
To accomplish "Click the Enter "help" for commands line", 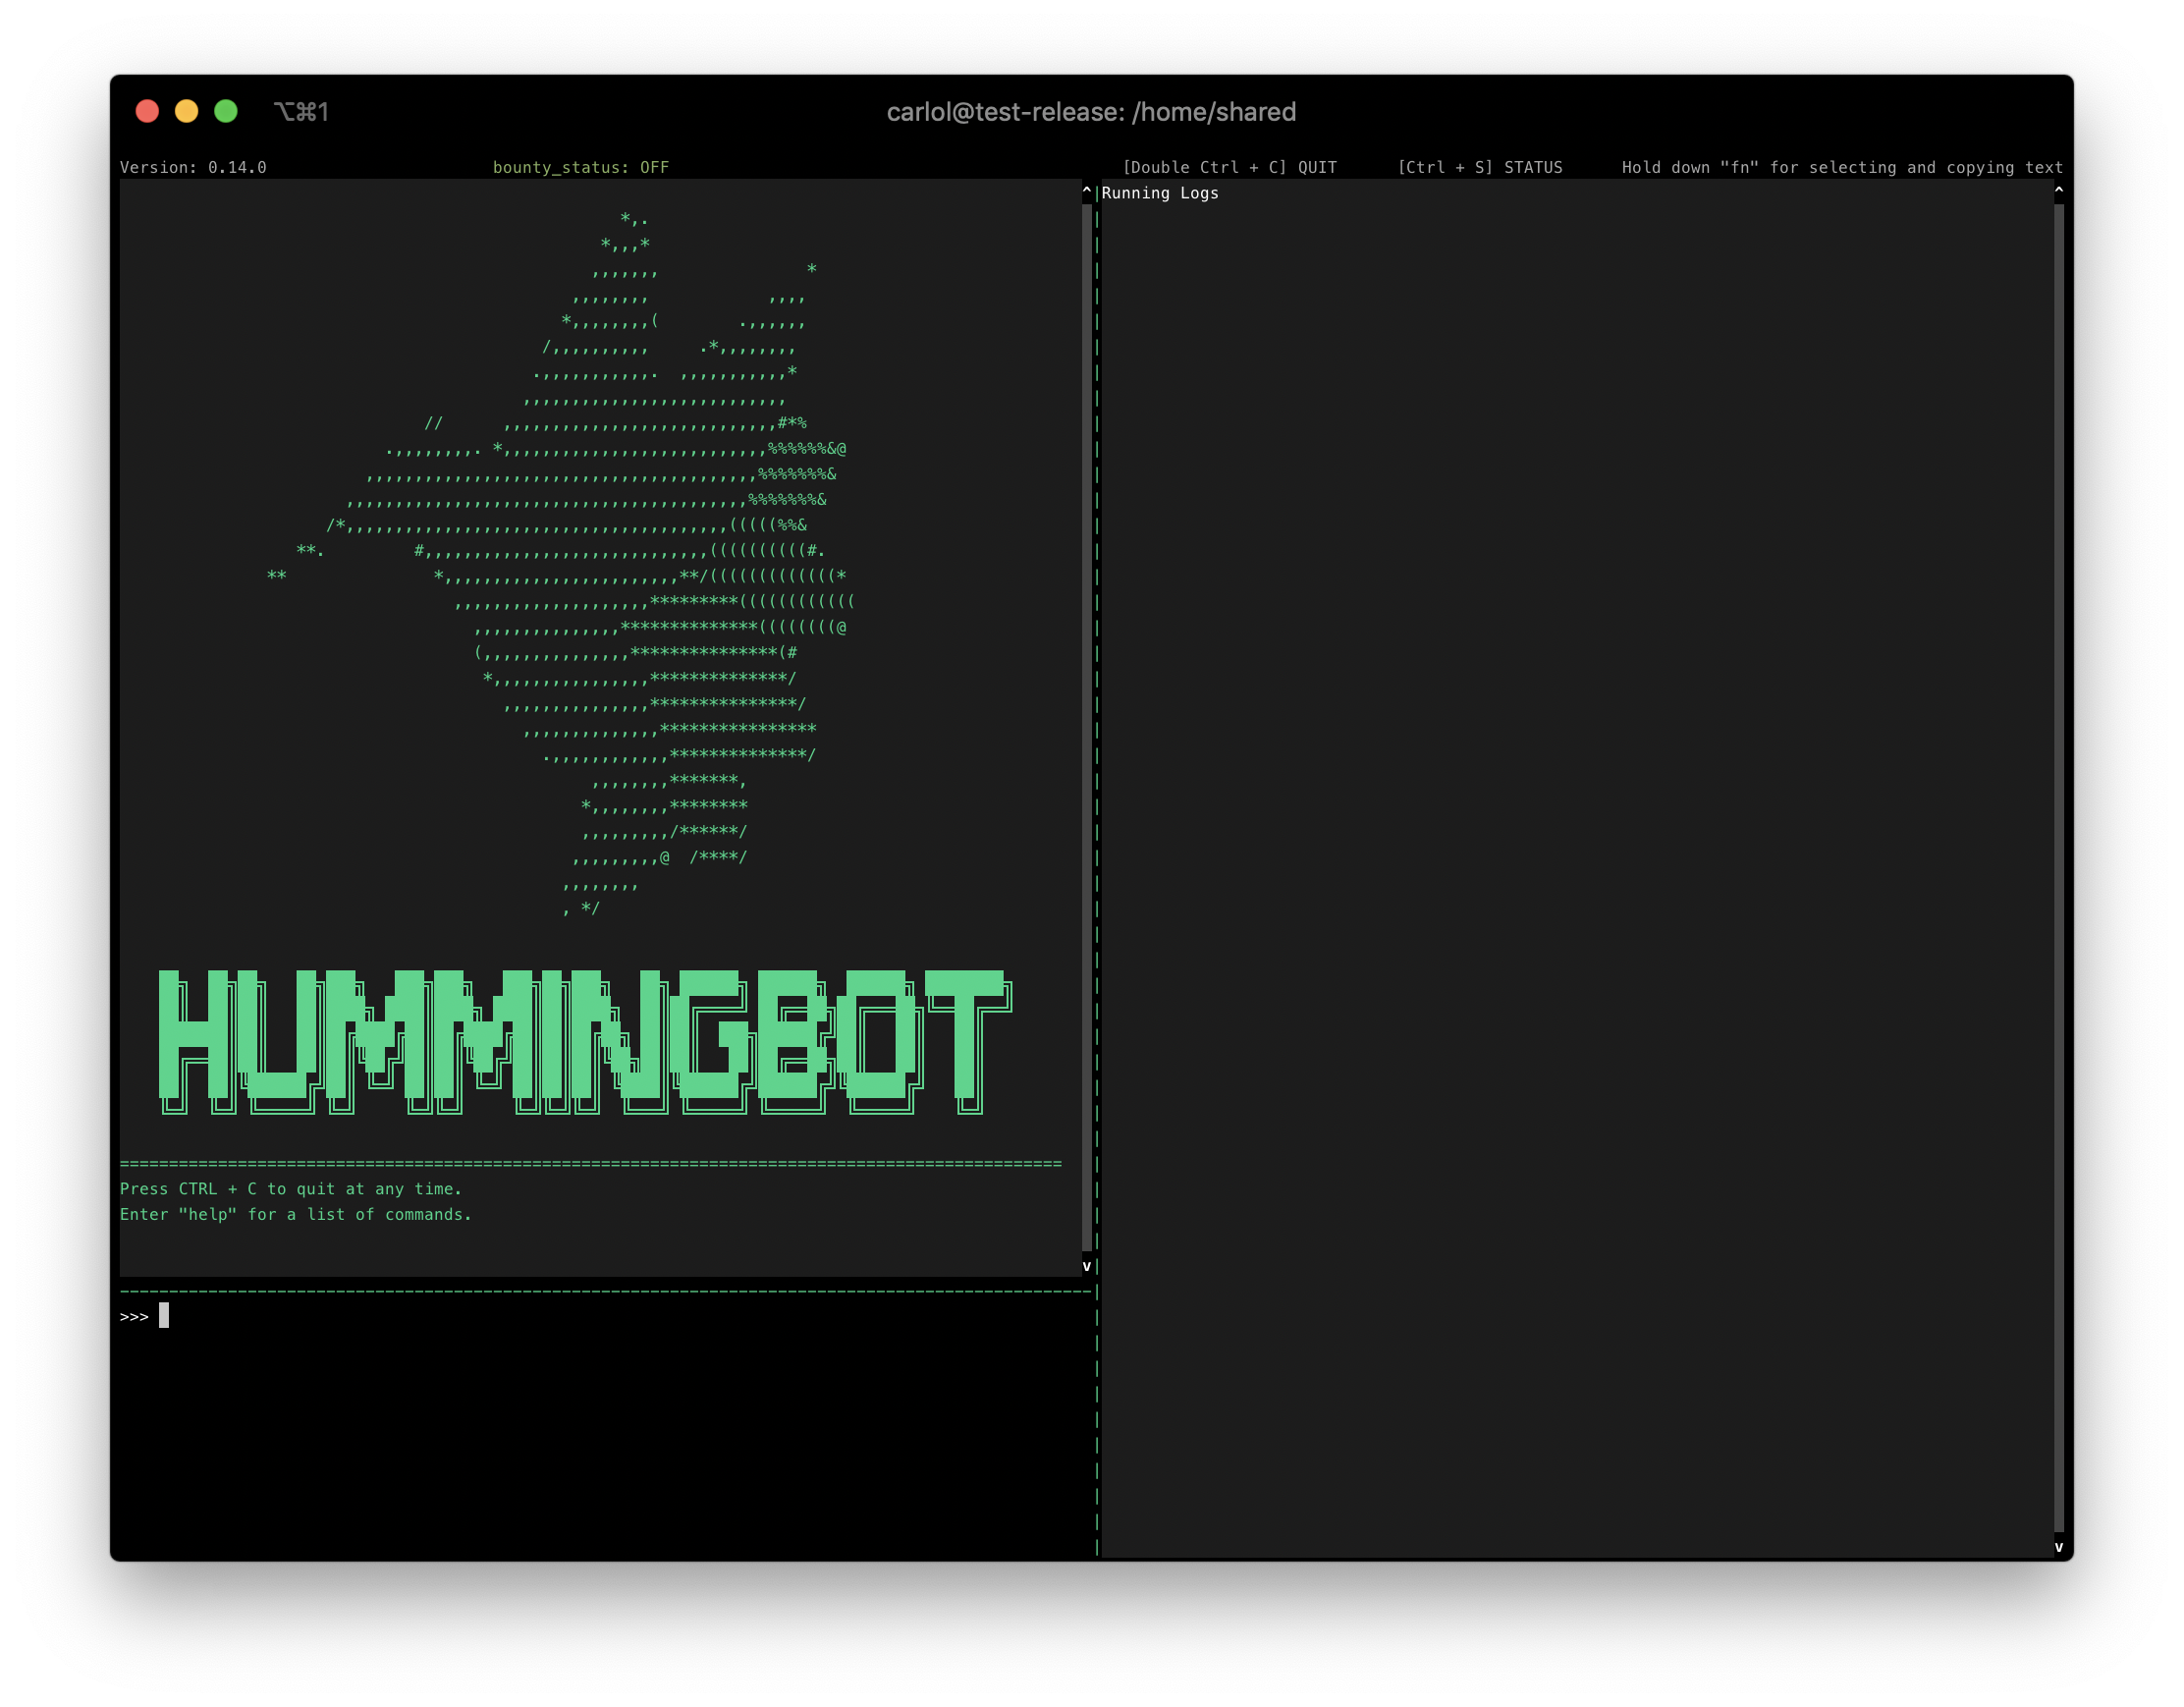I will (295, 1214).
